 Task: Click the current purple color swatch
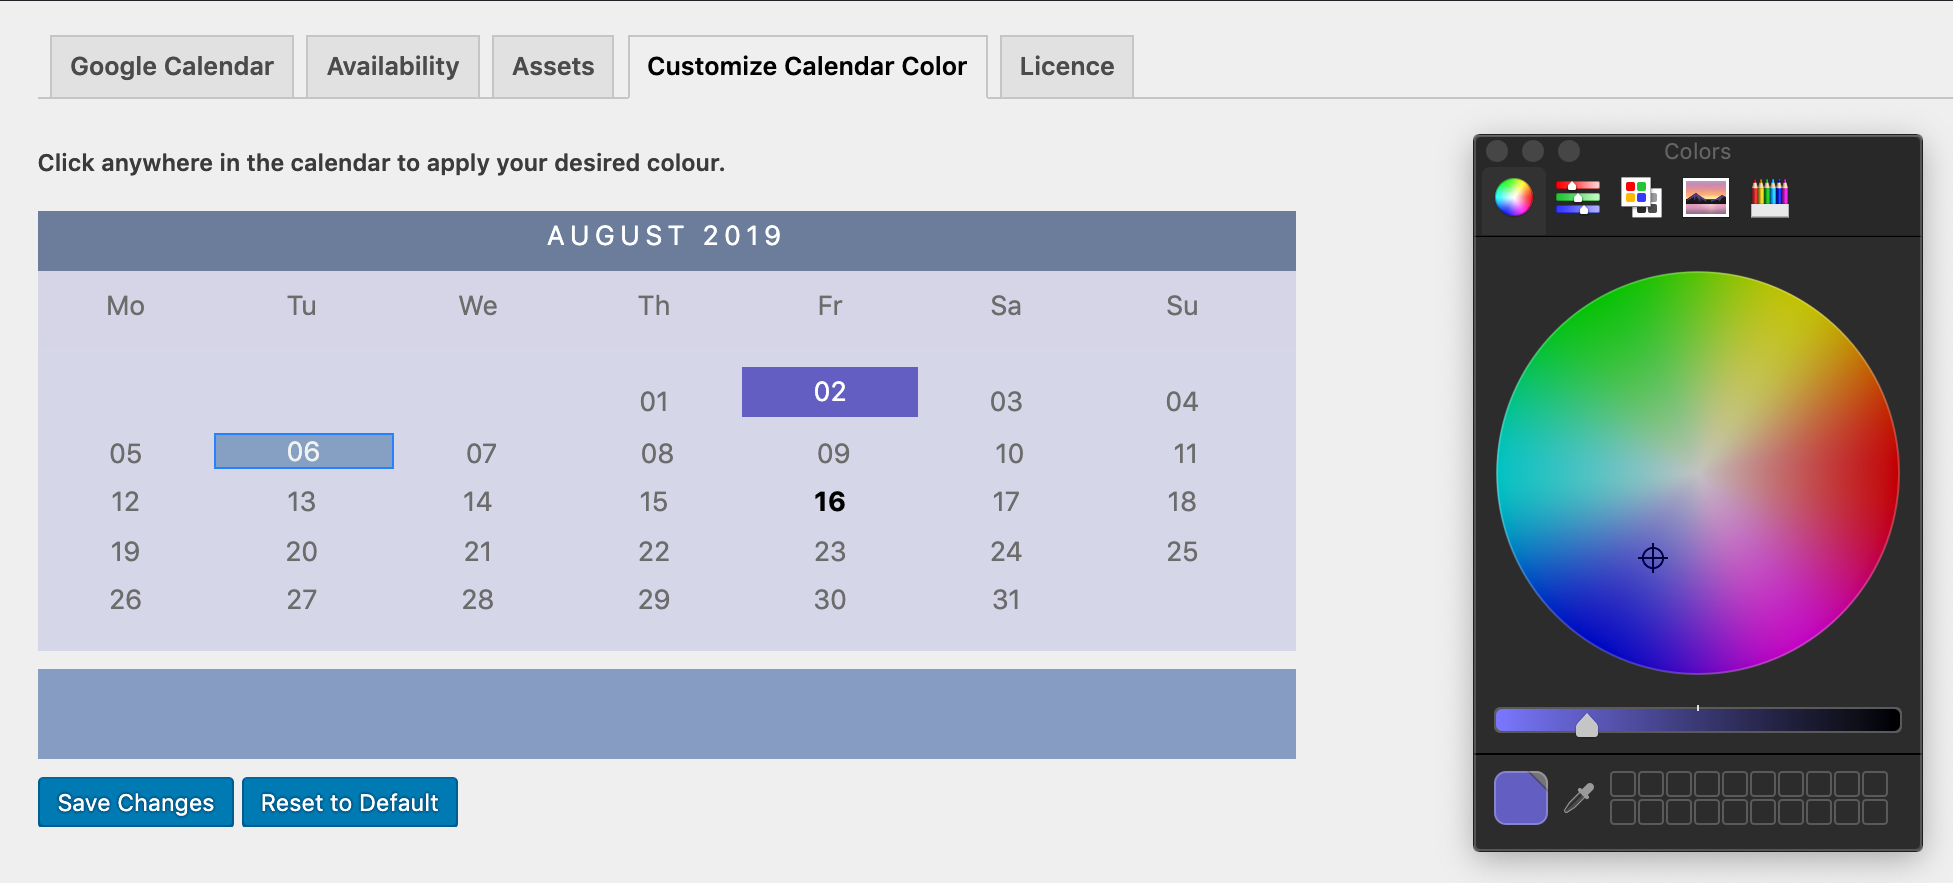[x=1520, y=798]
